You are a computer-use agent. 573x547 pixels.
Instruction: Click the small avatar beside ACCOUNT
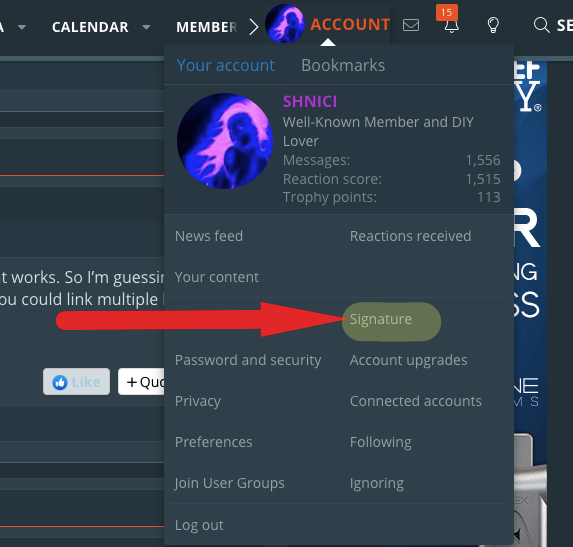[x=285, y=24]
